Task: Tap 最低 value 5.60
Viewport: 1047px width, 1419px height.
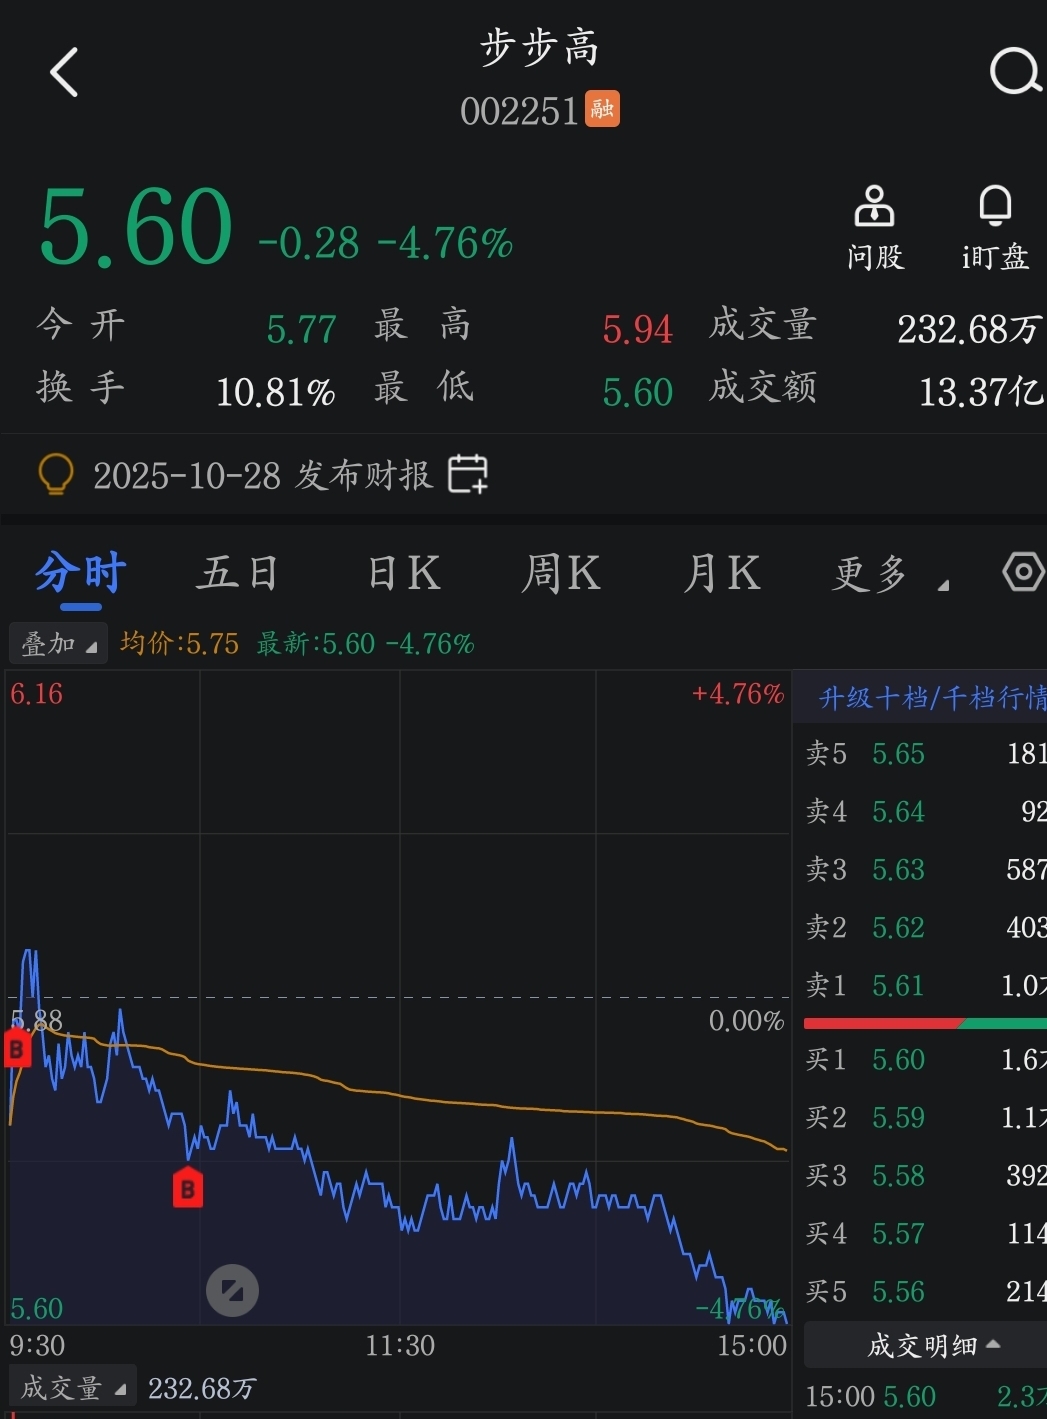Action: click(x=637, y=392)
